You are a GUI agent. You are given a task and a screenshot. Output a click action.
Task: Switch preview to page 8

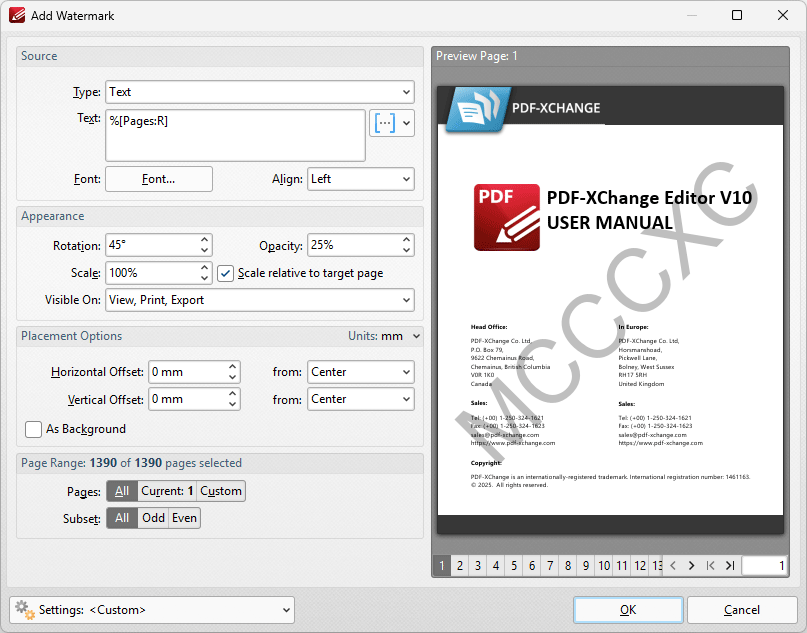[568, 566]
